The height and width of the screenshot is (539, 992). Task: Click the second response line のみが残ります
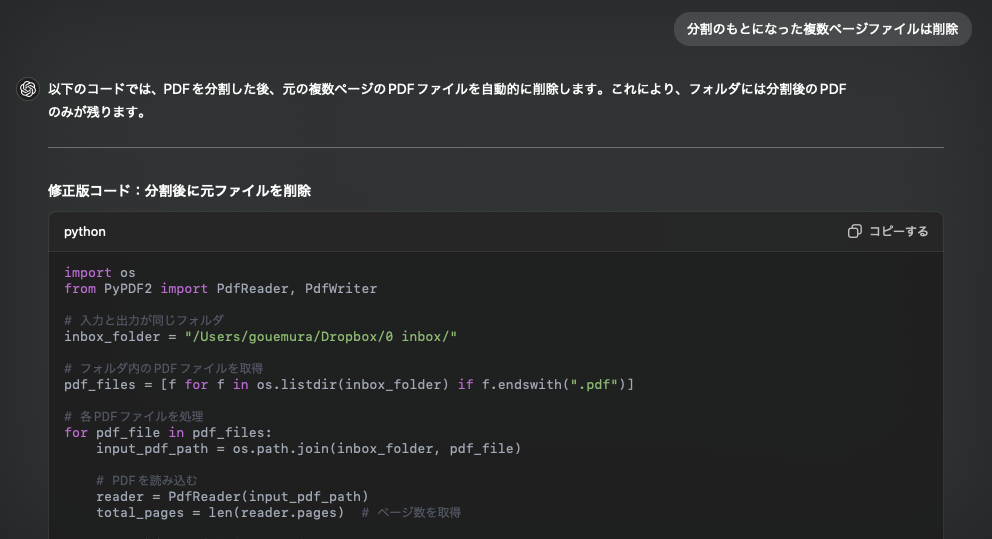[x=97, y=112]
